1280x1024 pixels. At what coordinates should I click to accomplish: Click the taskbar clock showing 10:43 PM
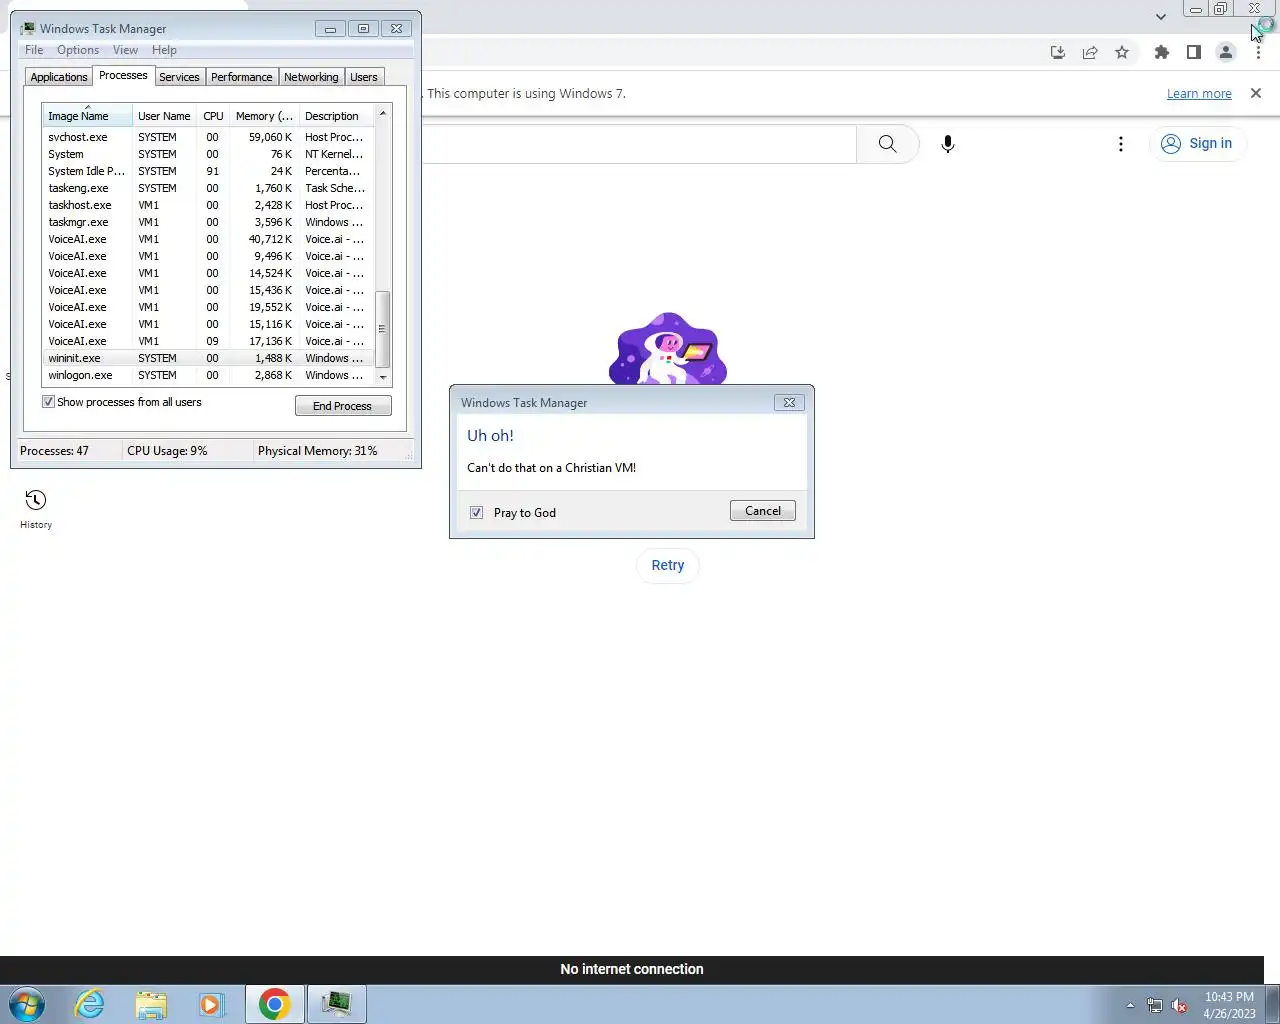click(1229, 1005)
